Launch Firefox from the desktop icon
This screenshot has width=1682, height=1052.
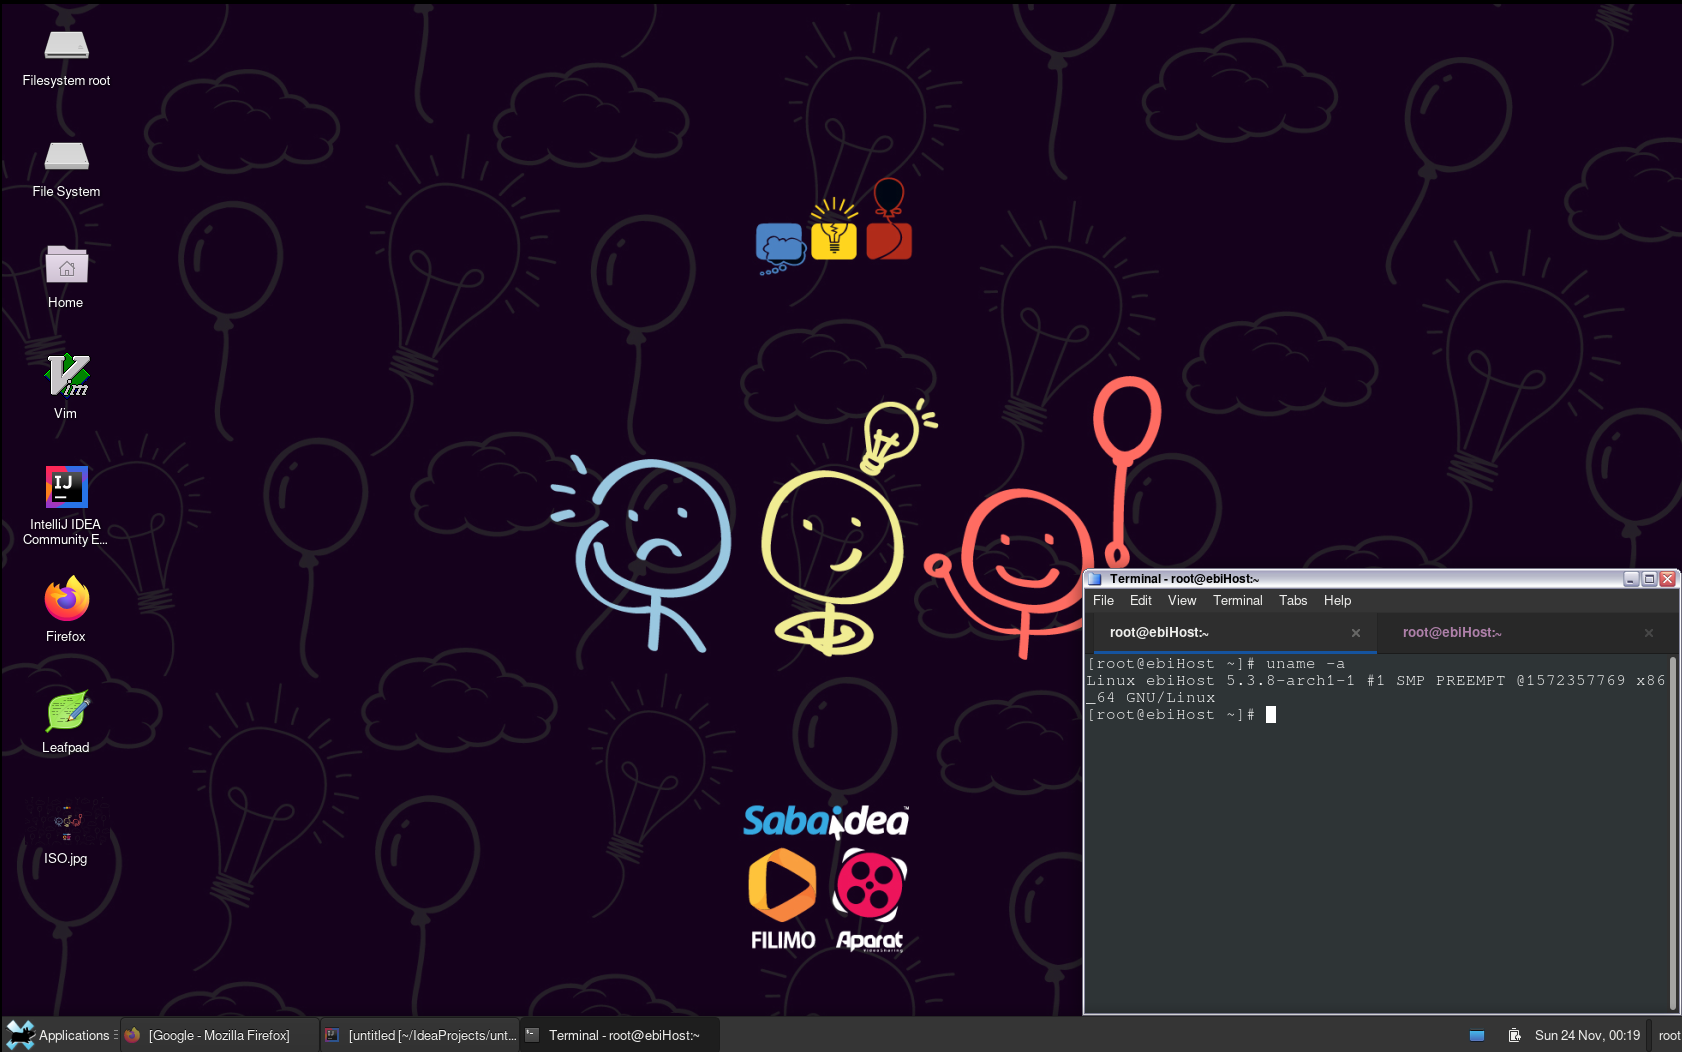click(x=66, y=610)
